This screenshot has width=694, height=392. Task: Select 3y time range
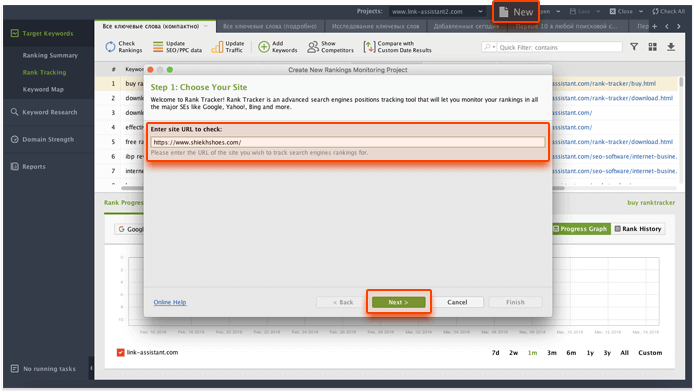click(607, 353)
